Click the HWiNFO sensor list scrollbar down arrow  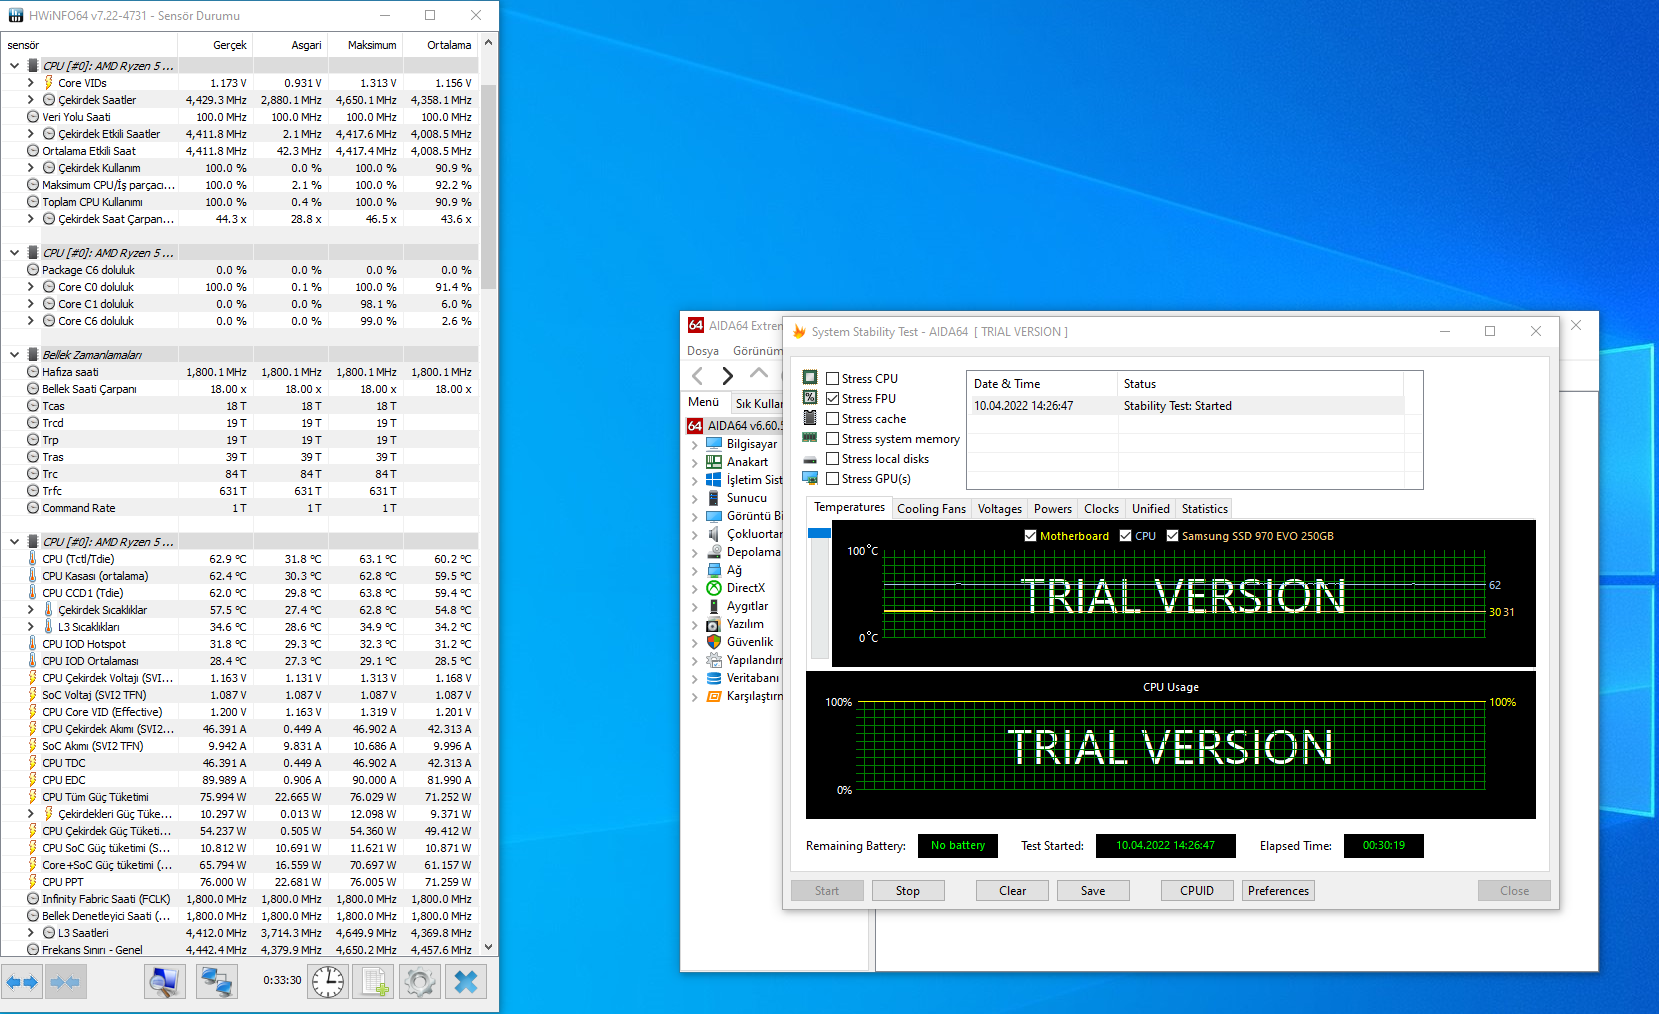[488, 947]
